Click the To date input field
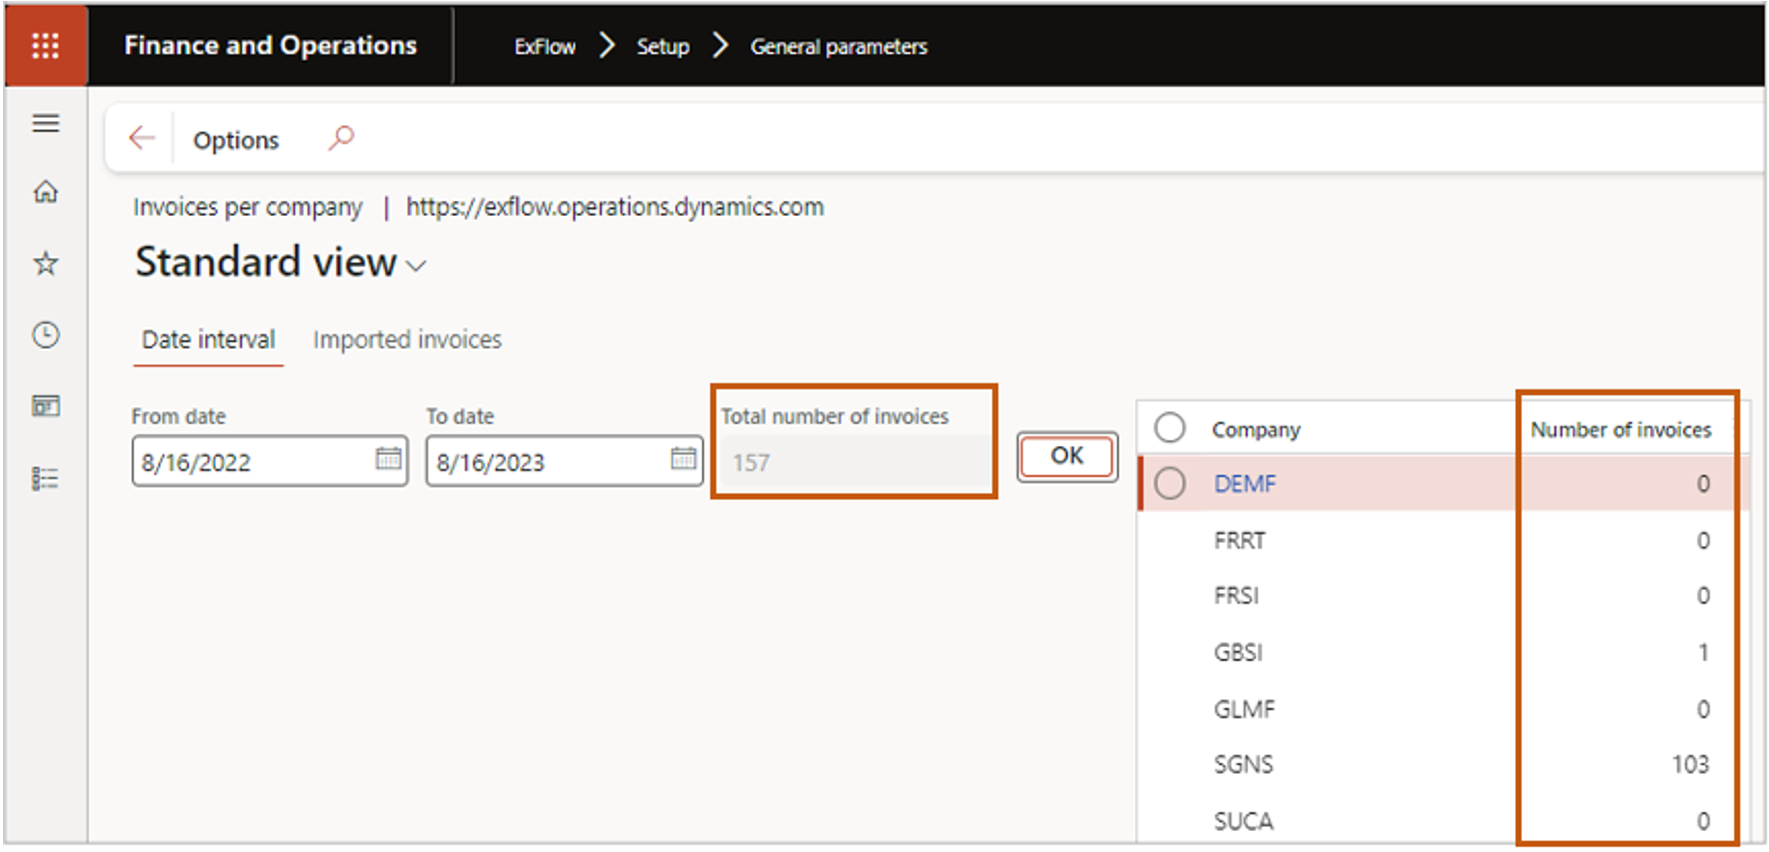This screenshot has height=852, width=1769. [564, 461]
